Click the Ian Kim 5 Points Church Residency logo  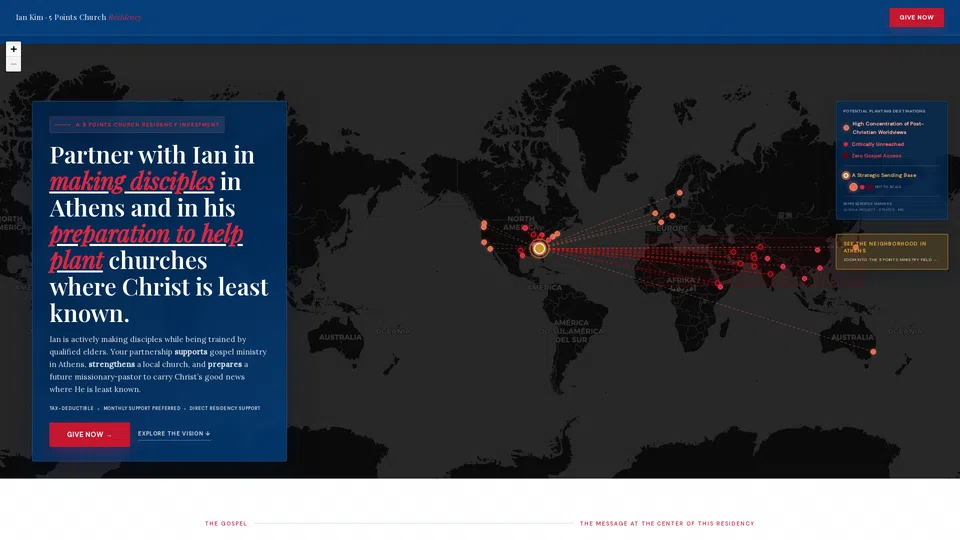pos(78,17)
